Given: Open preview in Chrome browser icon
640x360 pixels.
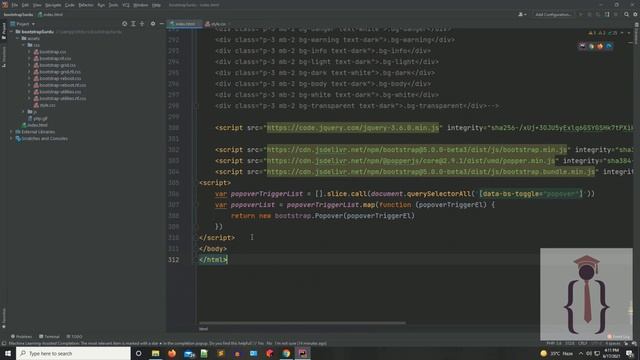Looking at the screenshot, I should (591, 46).
